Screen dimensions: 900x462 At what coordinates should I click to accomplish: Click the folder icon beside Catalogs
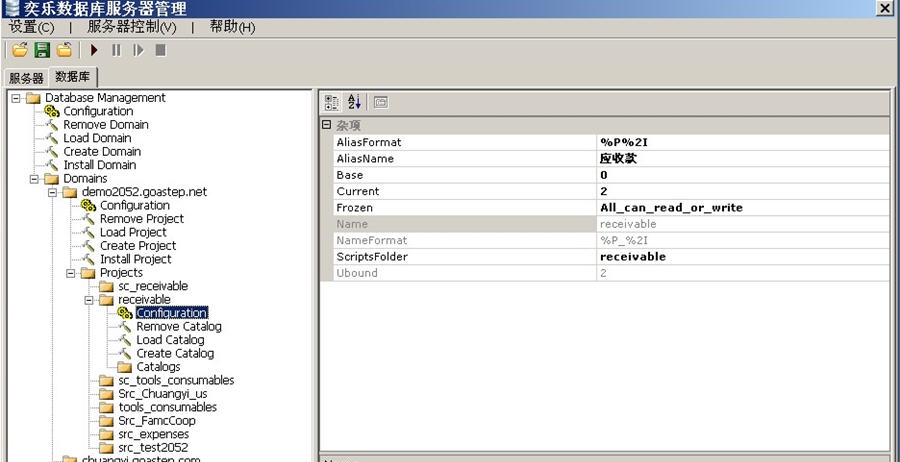[125, 367]
